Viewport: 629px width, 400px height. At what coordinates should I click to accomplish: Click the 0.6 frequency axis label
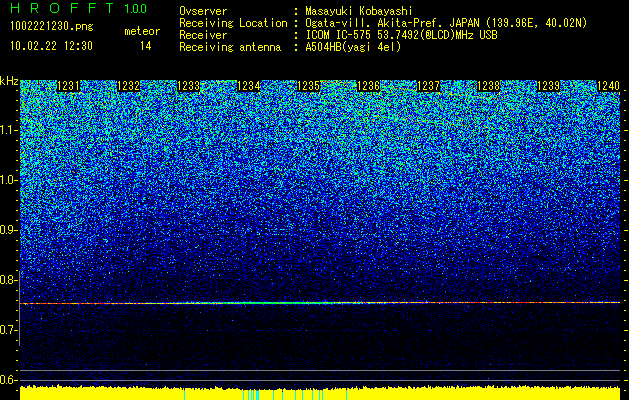coord(8,380)
